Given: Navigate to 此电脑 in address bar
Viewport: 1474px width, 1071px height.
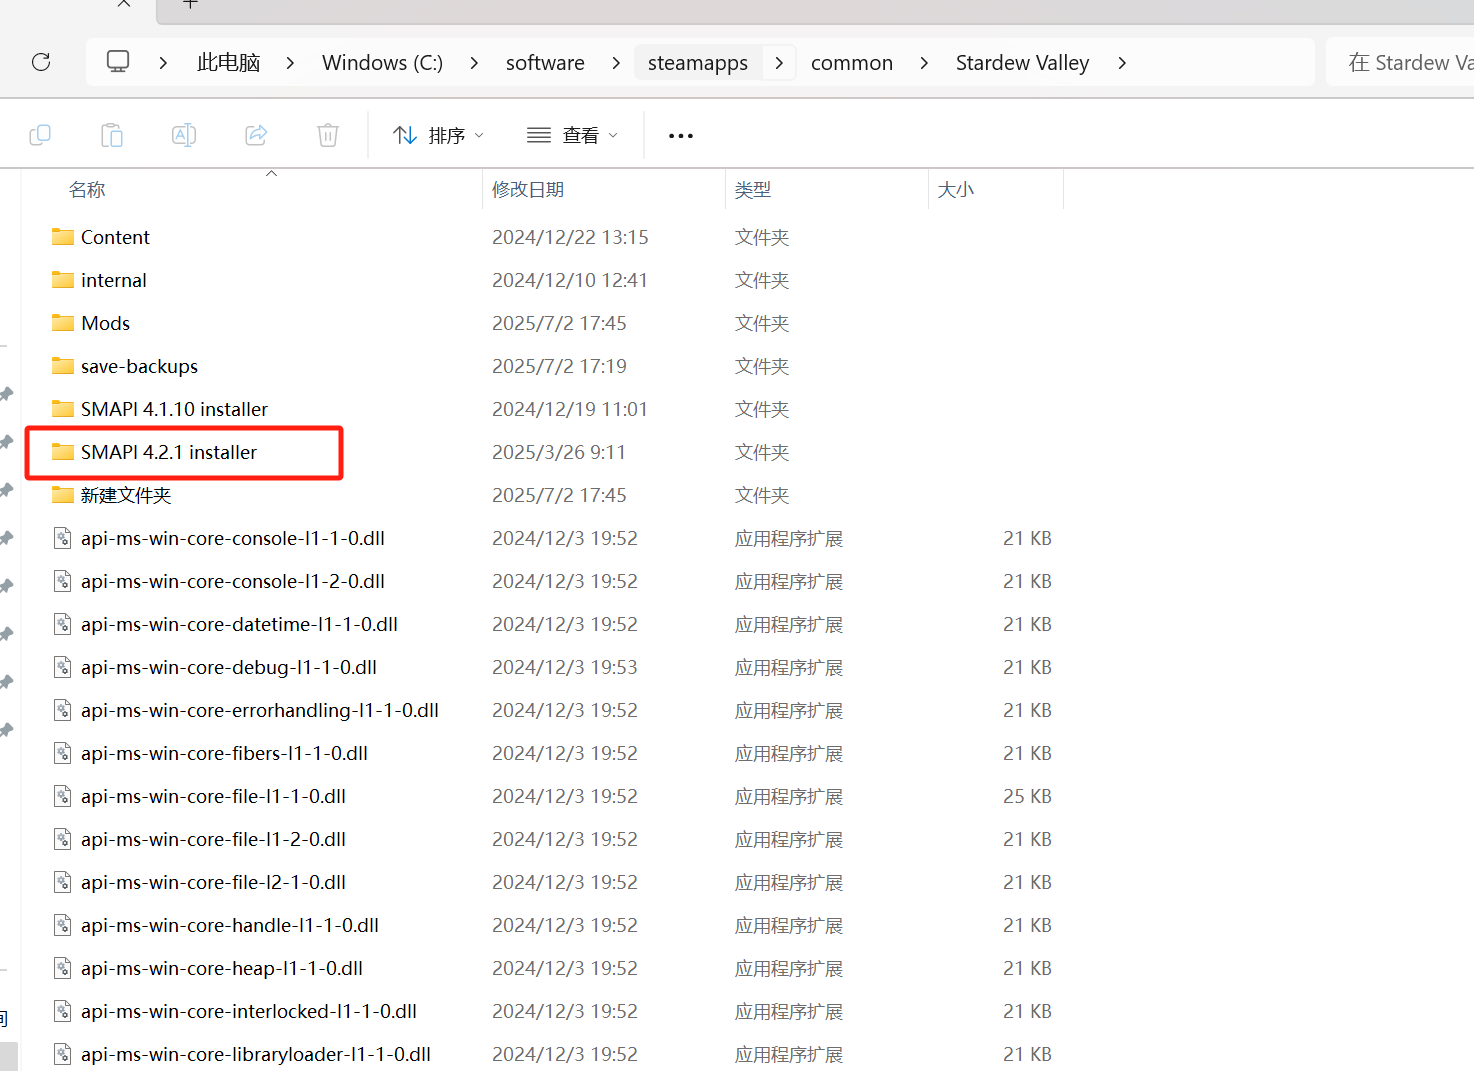Looking at the screenshot, I should (x=229, y=63).
